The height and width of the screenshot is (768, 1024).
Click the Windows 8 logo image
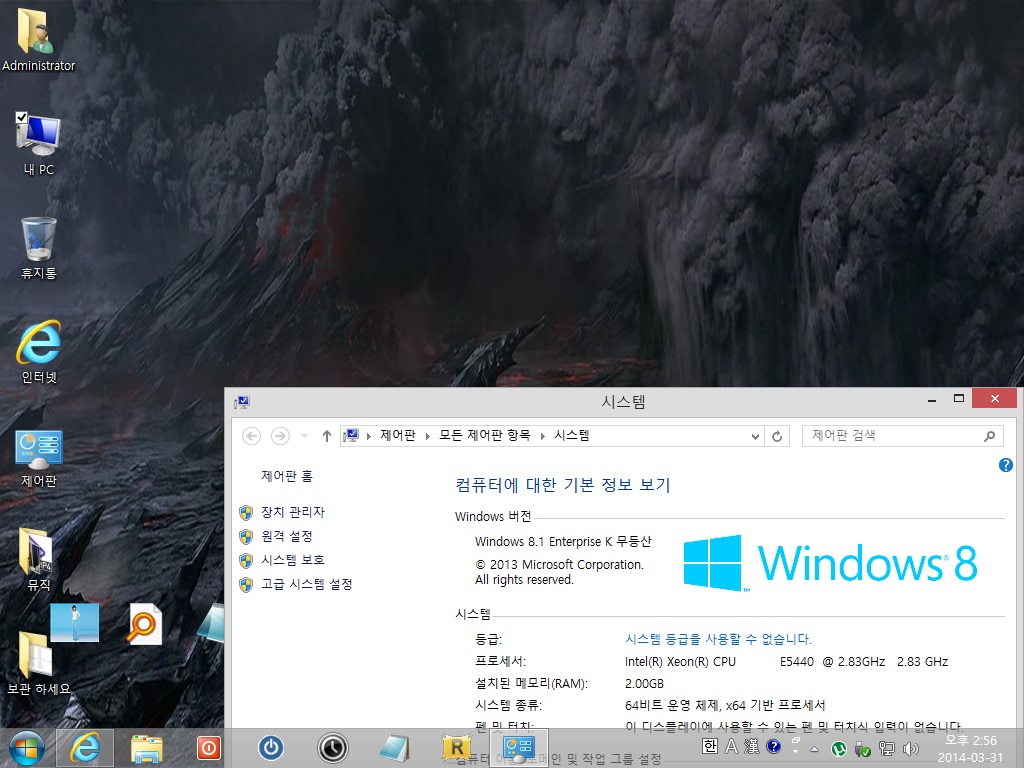[830, 562]
